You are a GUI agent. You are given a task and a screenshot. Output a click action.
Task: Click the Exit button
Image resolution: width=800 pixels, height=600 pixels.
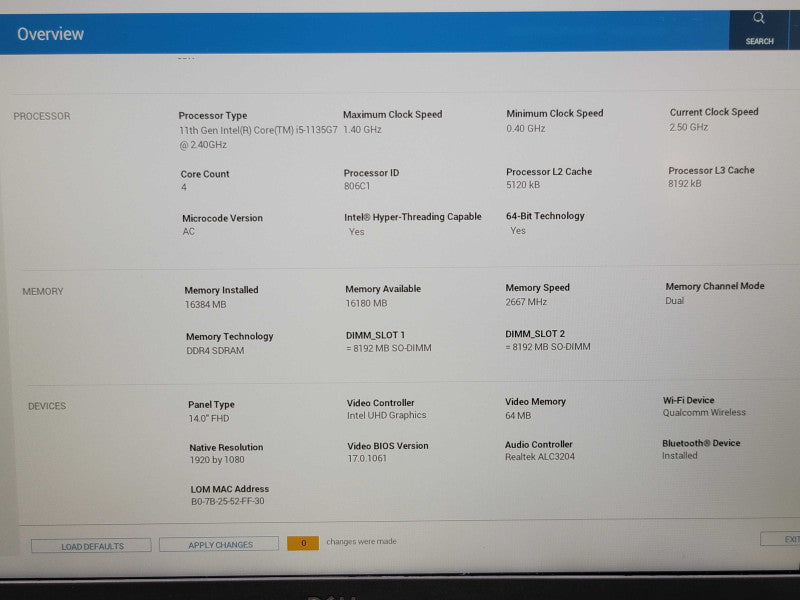coord(781,539)
